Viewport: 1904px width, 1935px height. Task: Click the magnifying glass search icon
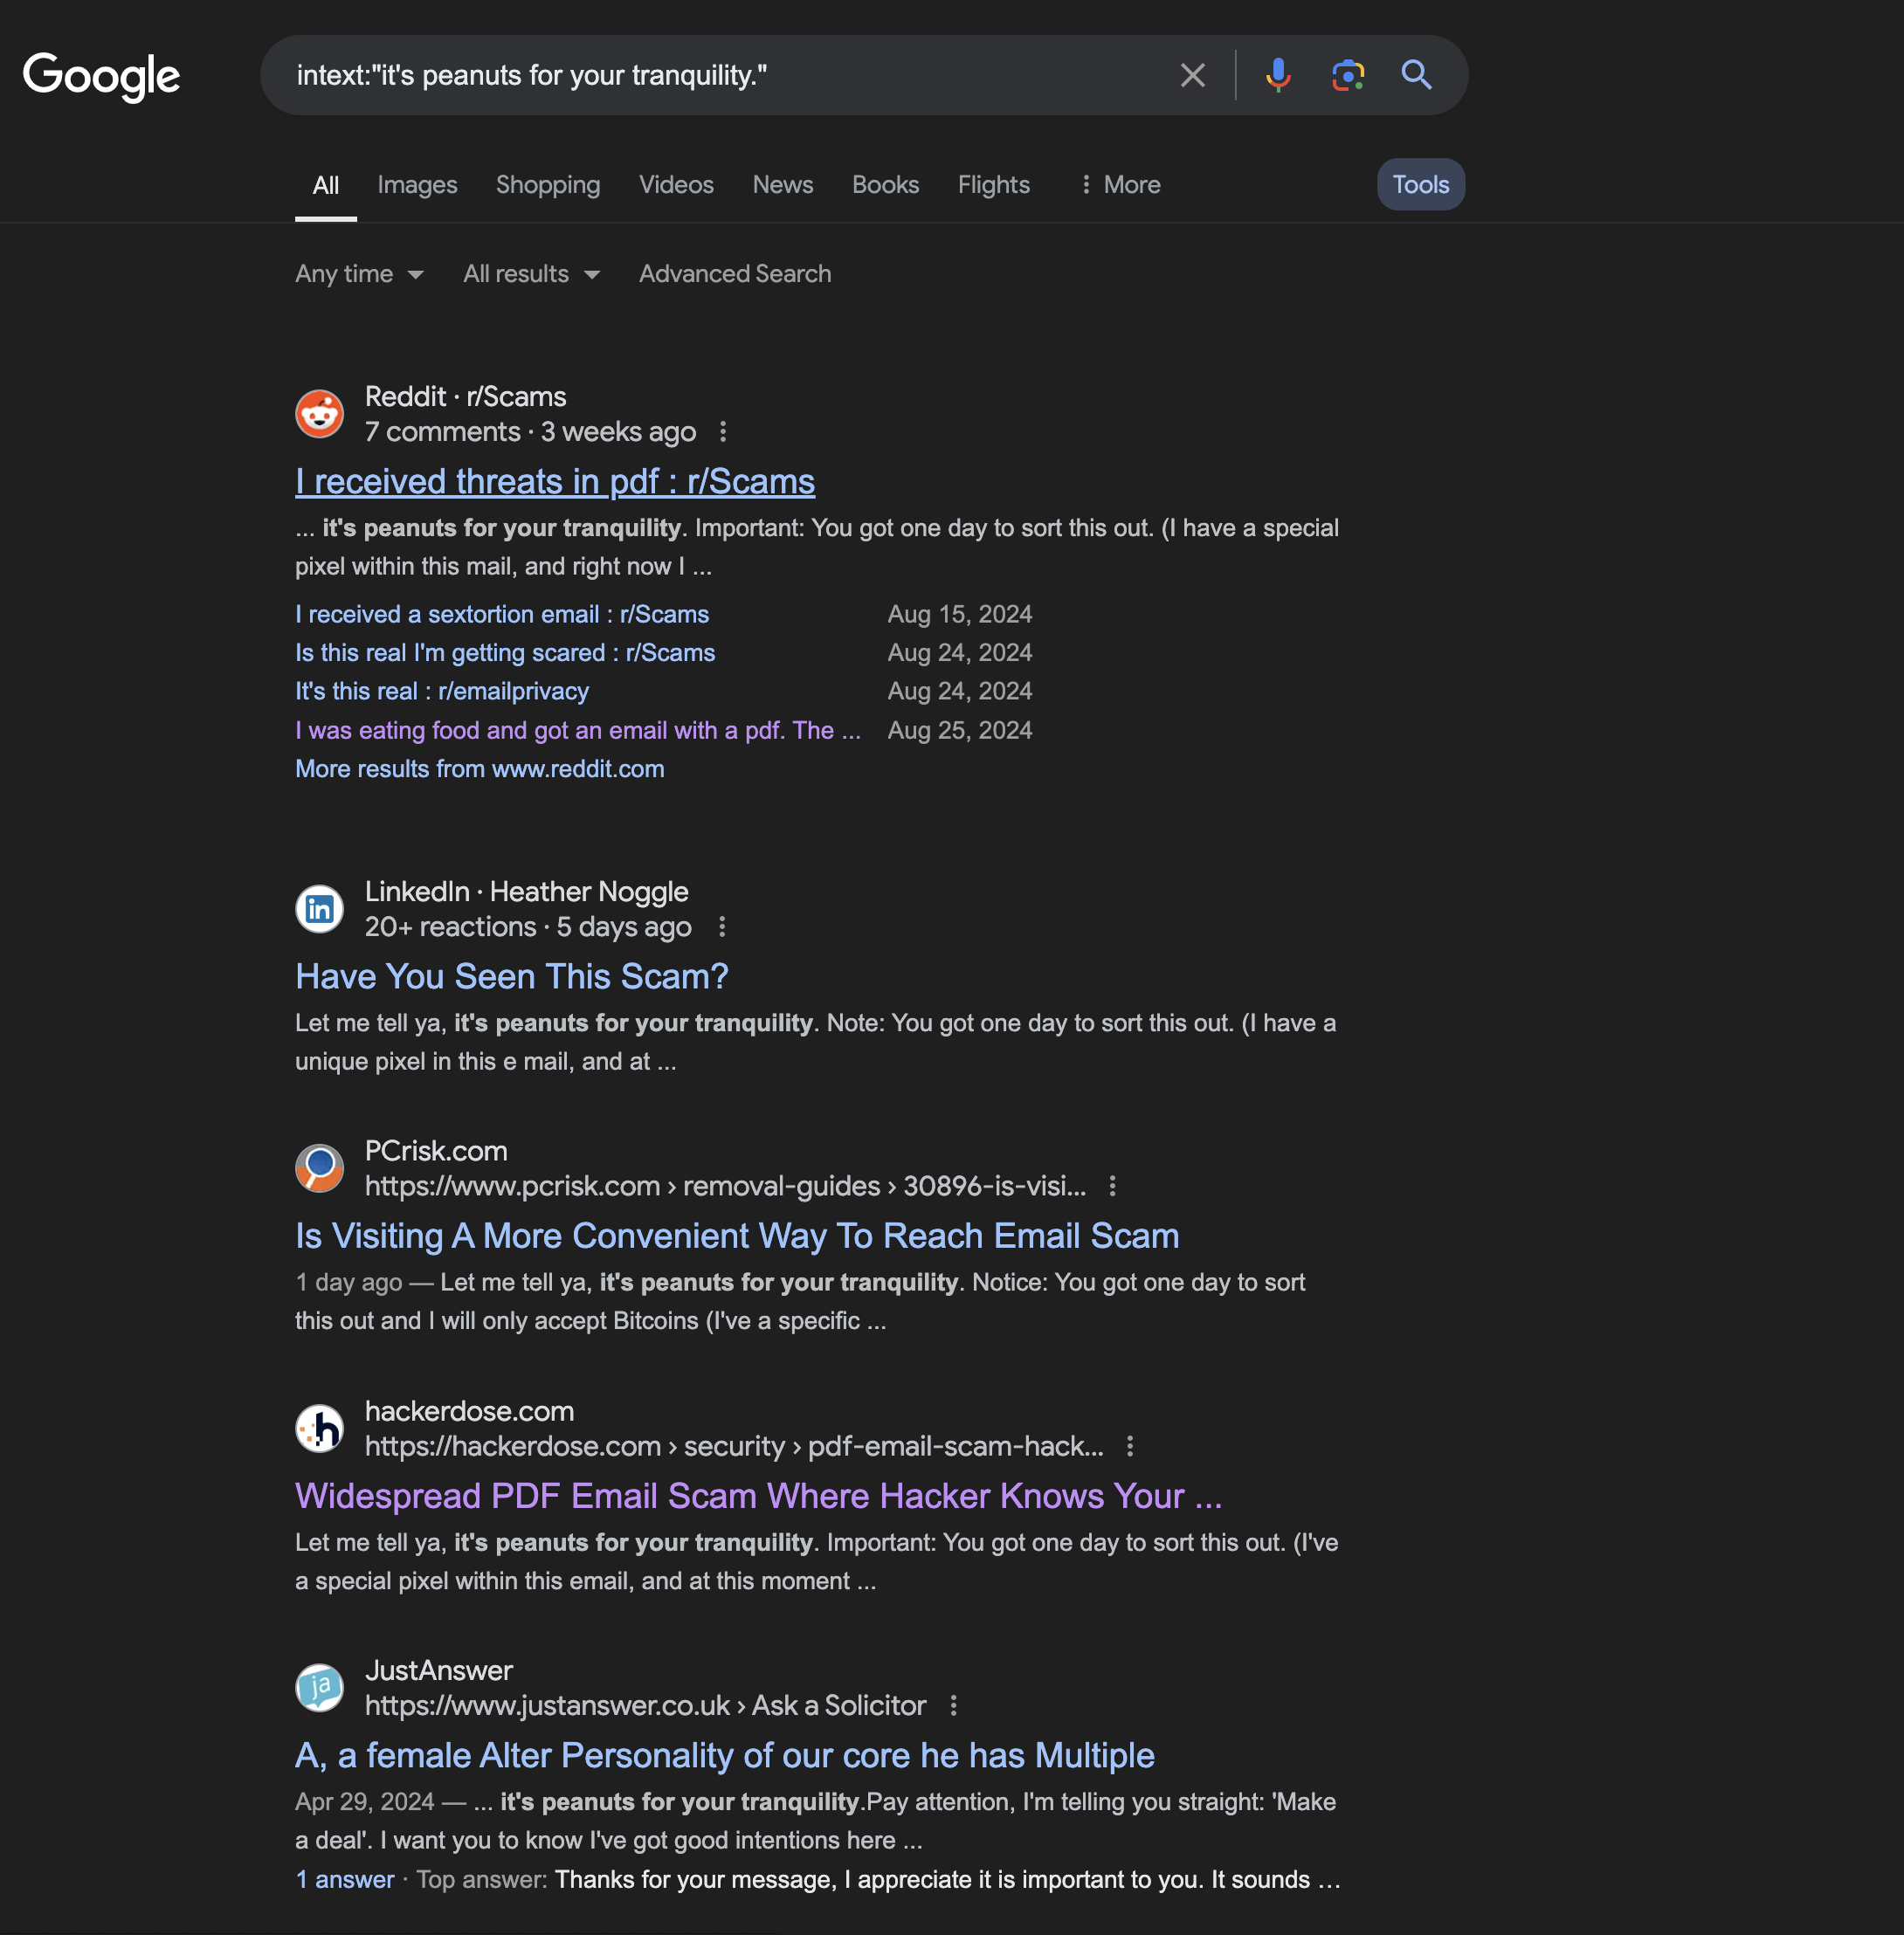[1416, 75]
